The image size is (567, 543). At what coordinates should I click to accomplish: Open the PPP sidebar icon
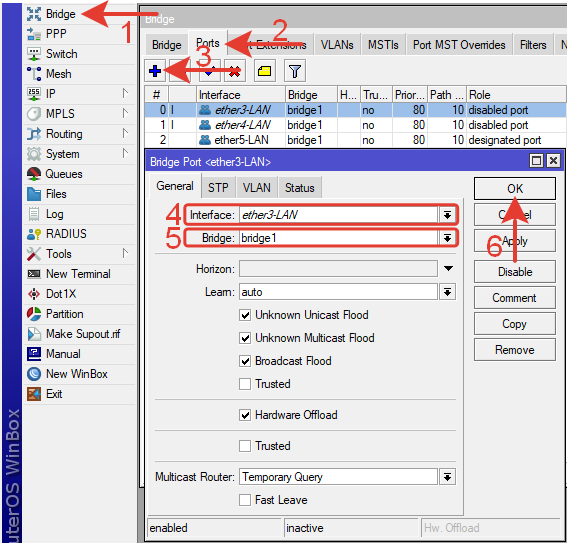coord(34,34)
